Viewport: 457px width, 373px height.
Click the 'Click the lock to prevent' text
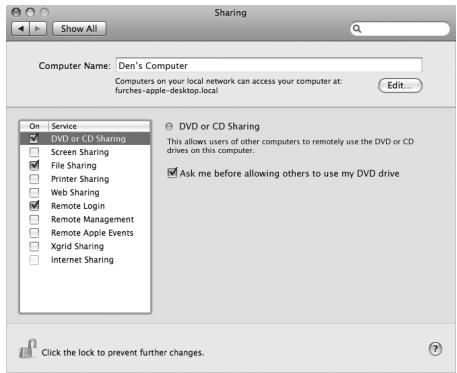point(123,353)
